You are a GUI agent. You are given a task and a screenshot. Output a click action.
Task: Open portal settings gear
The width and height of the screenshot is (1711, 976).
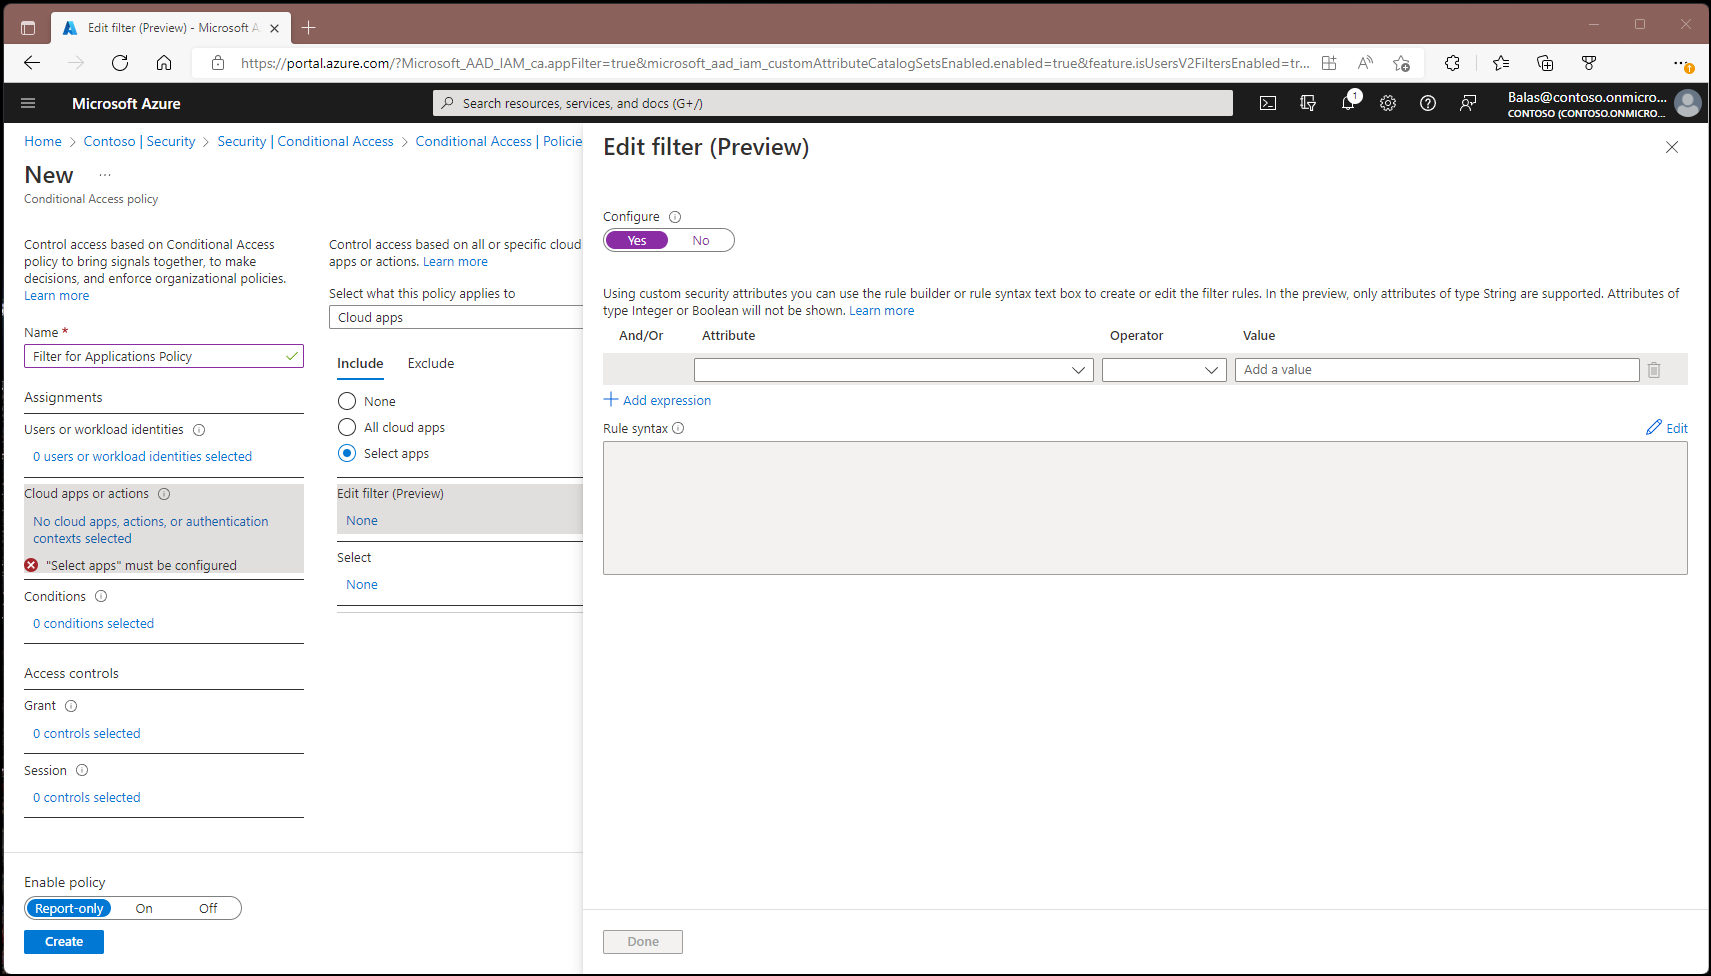1388,103
